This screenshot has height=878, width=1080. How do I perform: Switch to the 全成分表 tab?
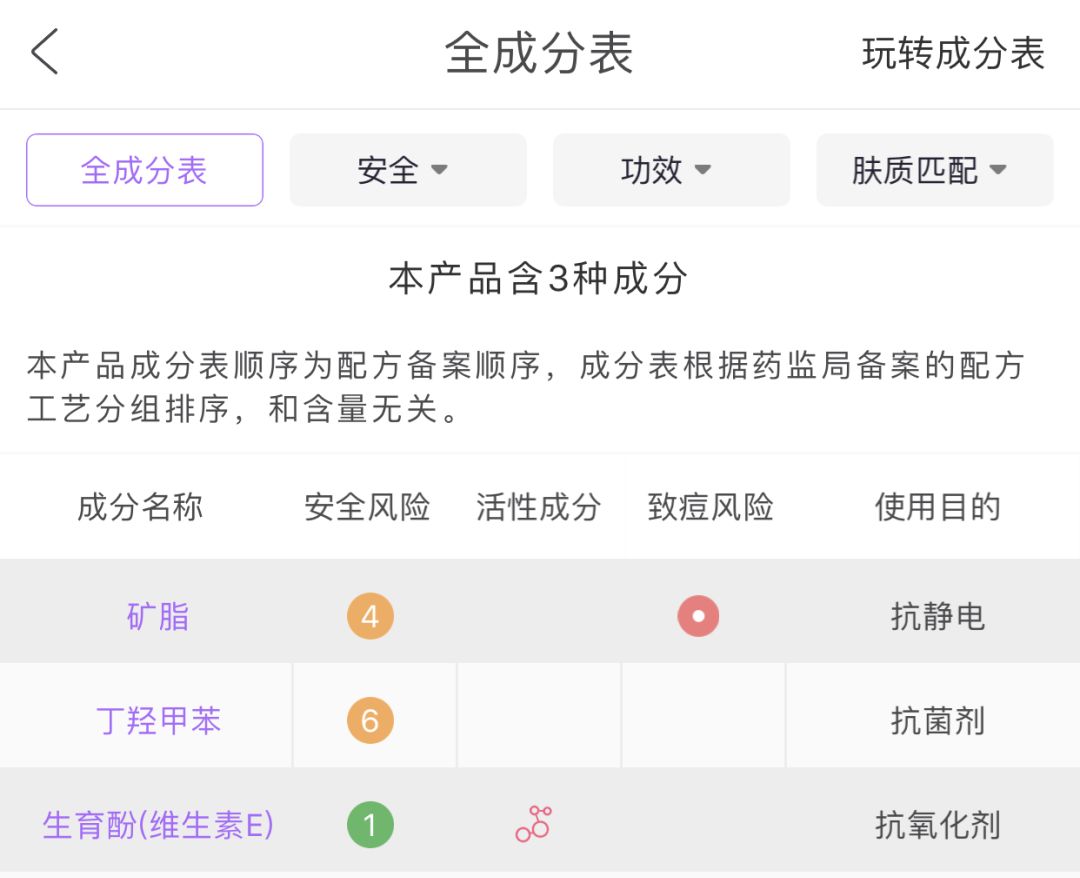144,170
